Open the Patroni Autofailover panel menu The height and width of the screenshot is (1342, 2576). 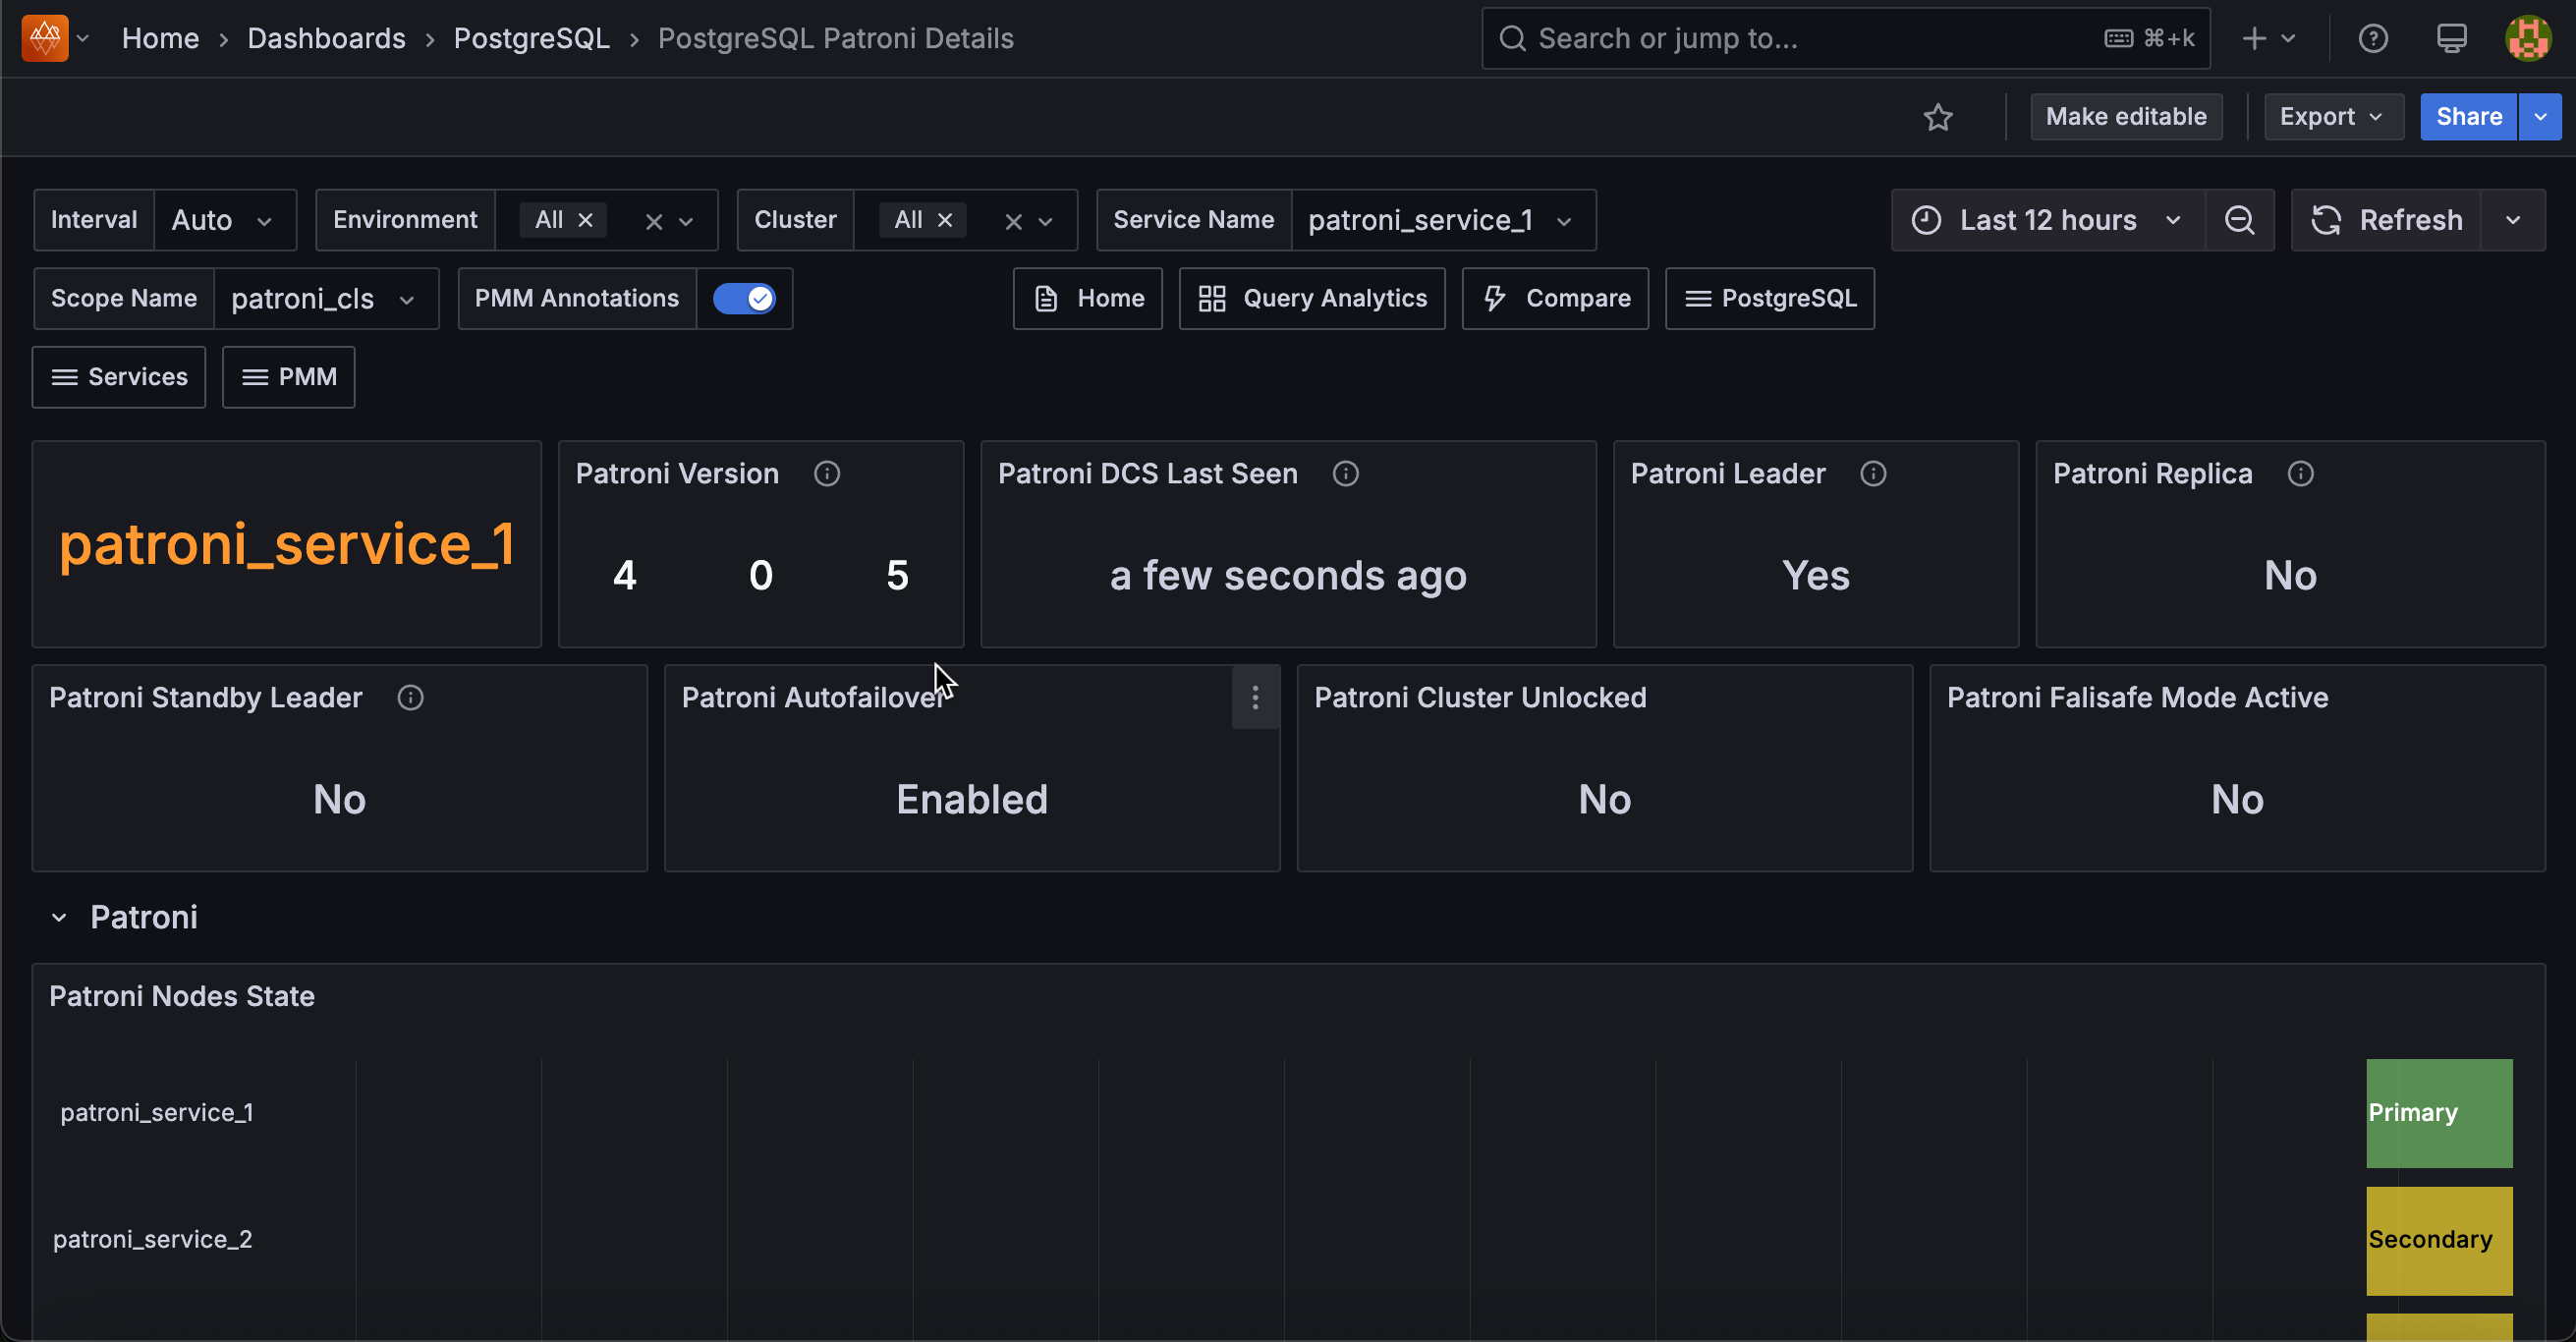point(1255,697)
